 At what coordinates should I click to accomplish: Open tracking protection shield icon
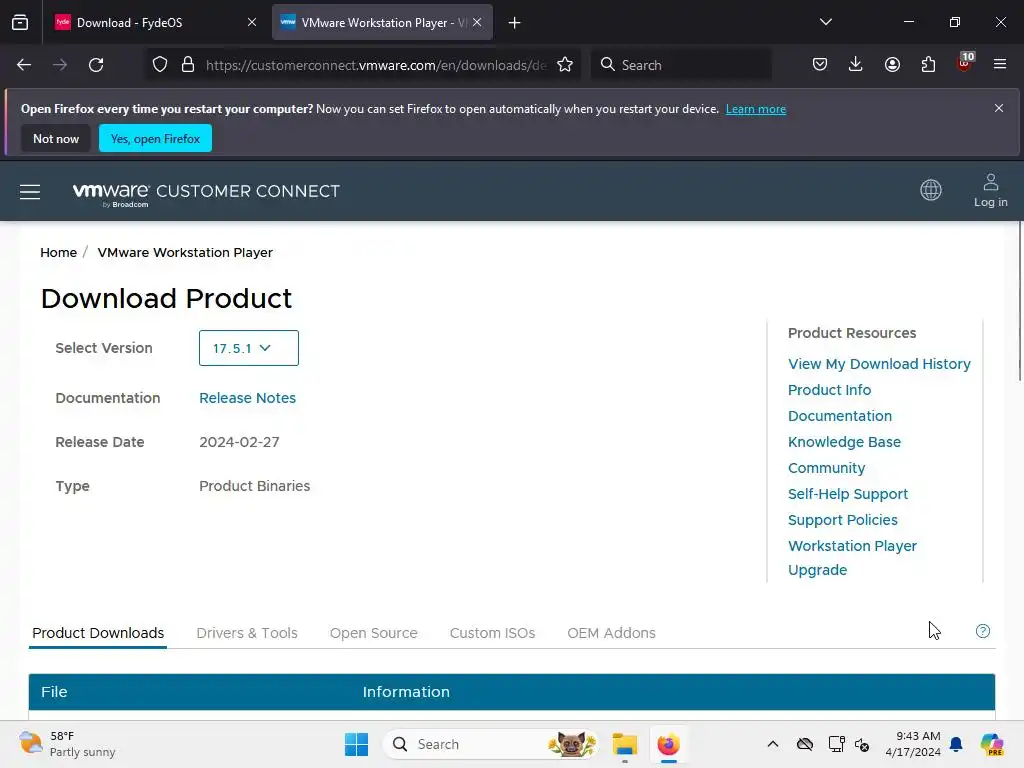[160, 65]
